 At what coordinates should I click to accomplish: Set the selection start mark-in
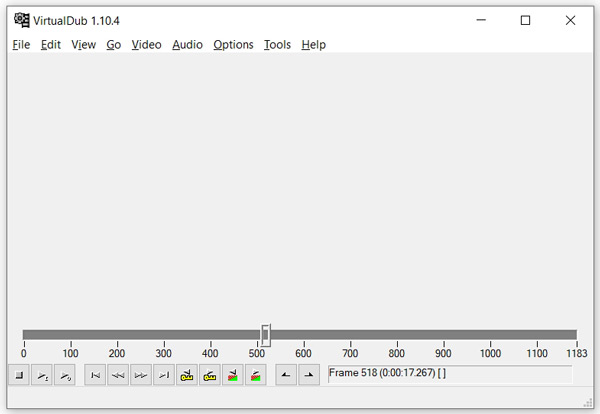[x=286, y=375]
